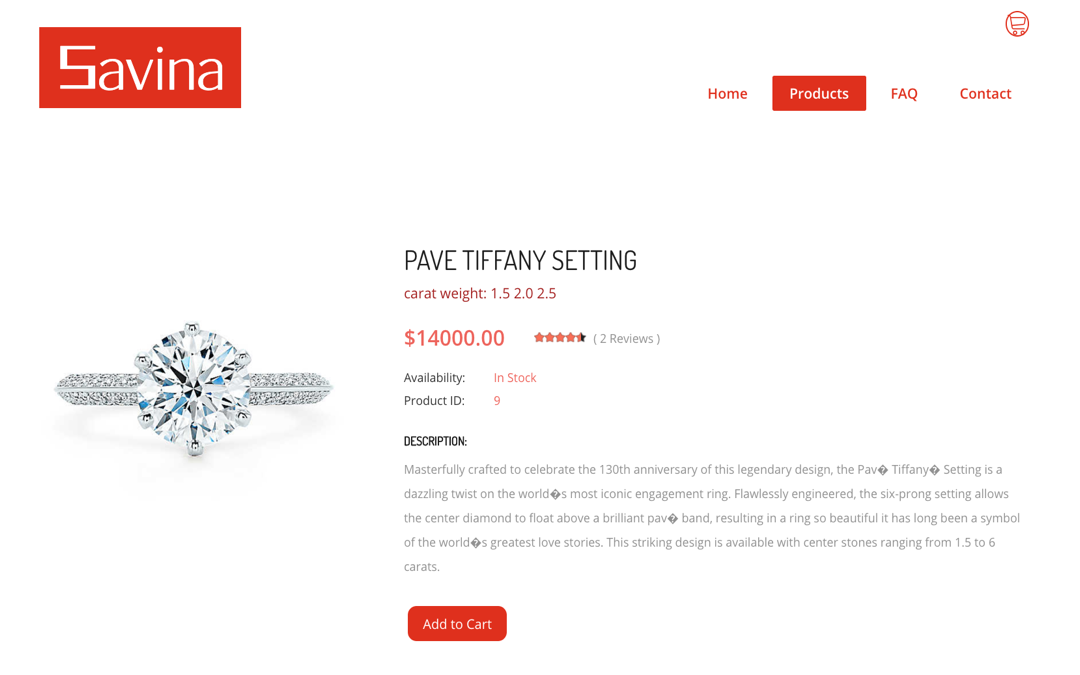1080x675 pixels.
Task: Click the In Stock availability status
Action: [515, 377]
